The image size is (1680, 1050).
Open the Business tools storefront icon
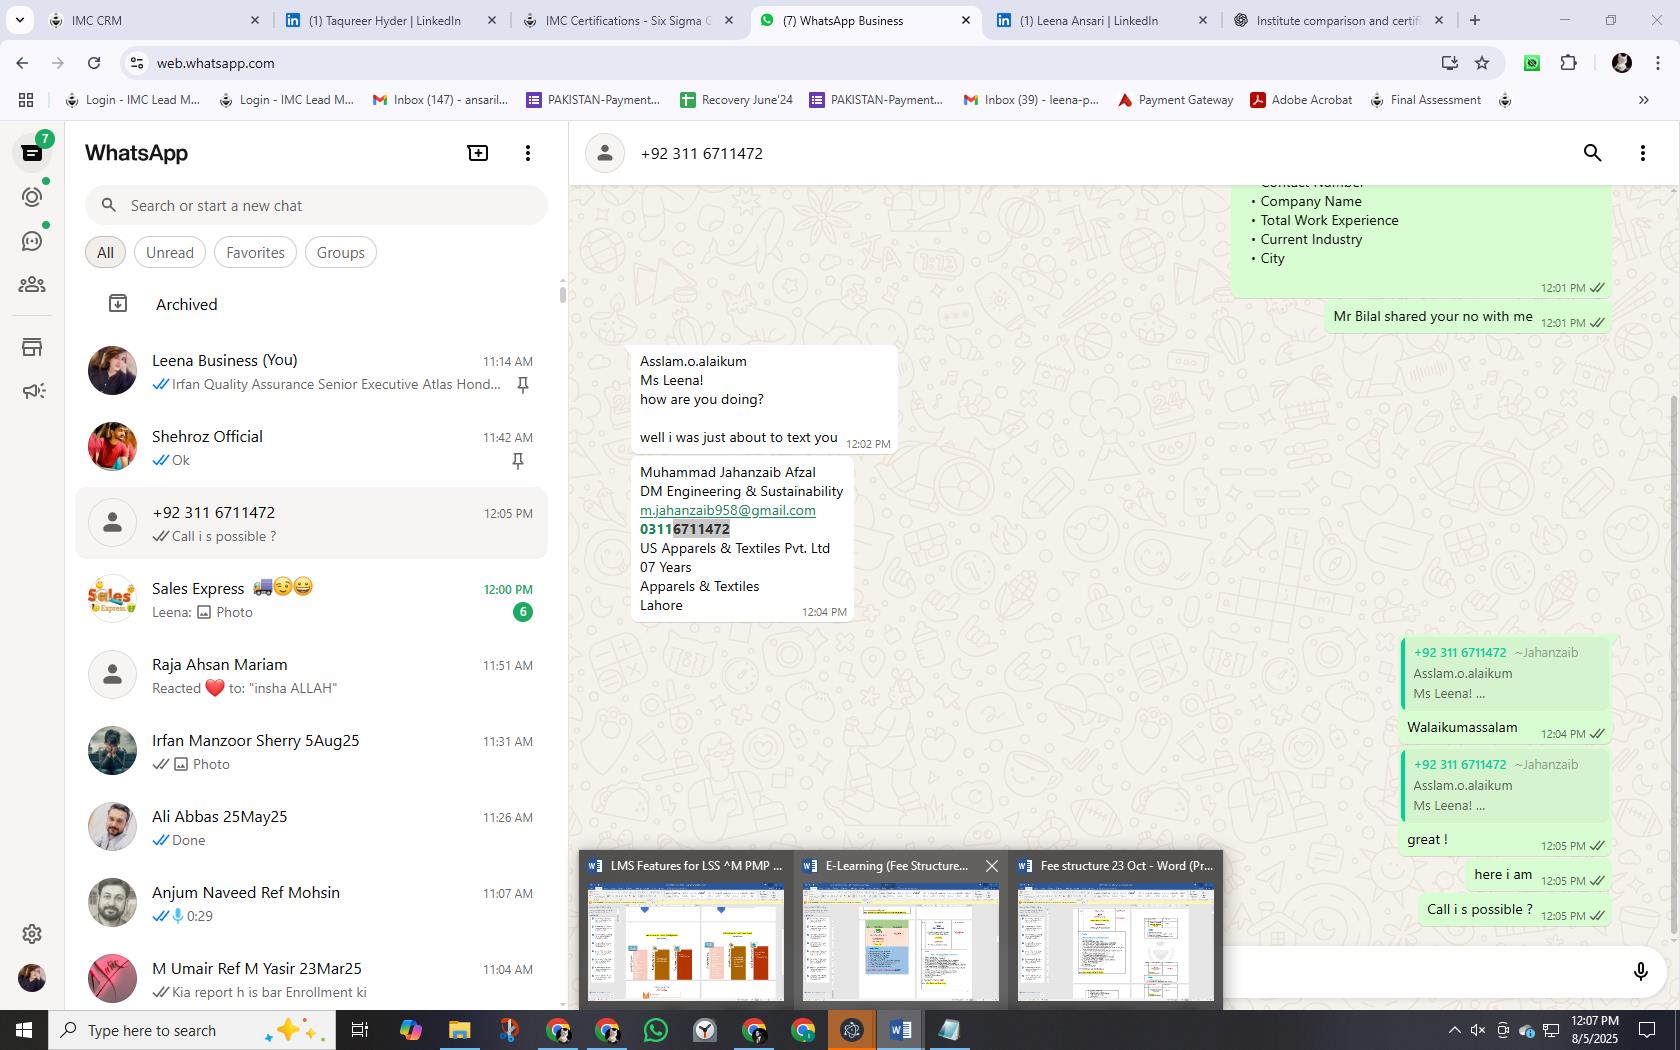(x=32, y=347)
